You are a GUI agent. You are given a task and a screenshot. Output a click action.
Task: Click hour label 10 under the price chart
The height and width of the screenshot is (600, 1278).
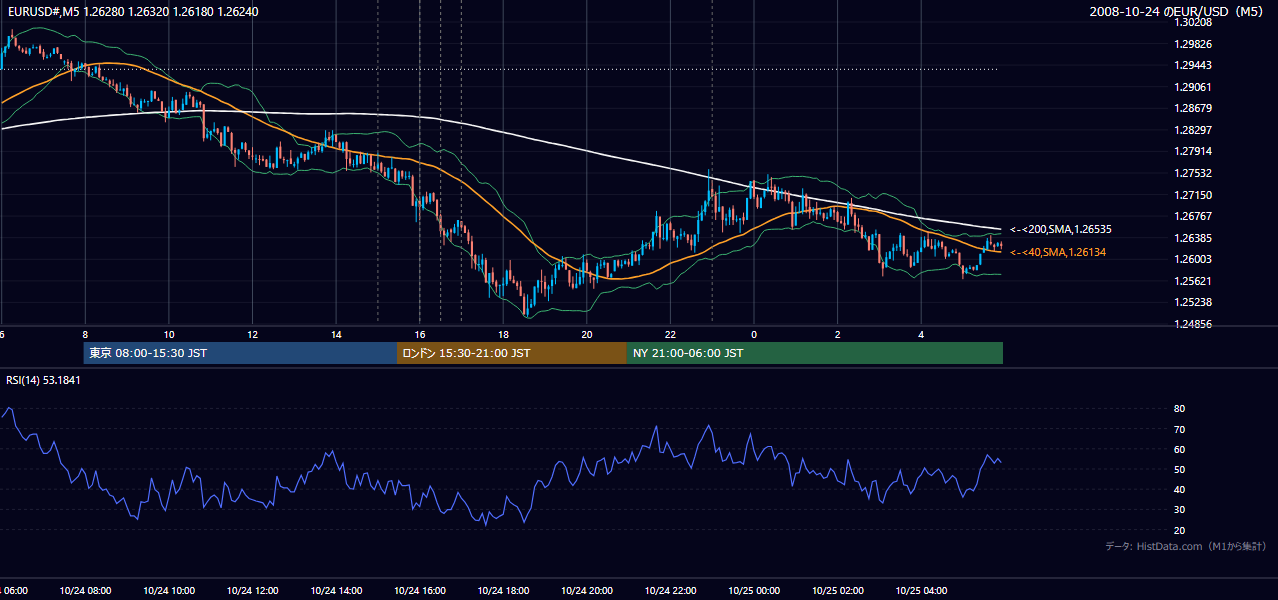click(x=169, y=335)
